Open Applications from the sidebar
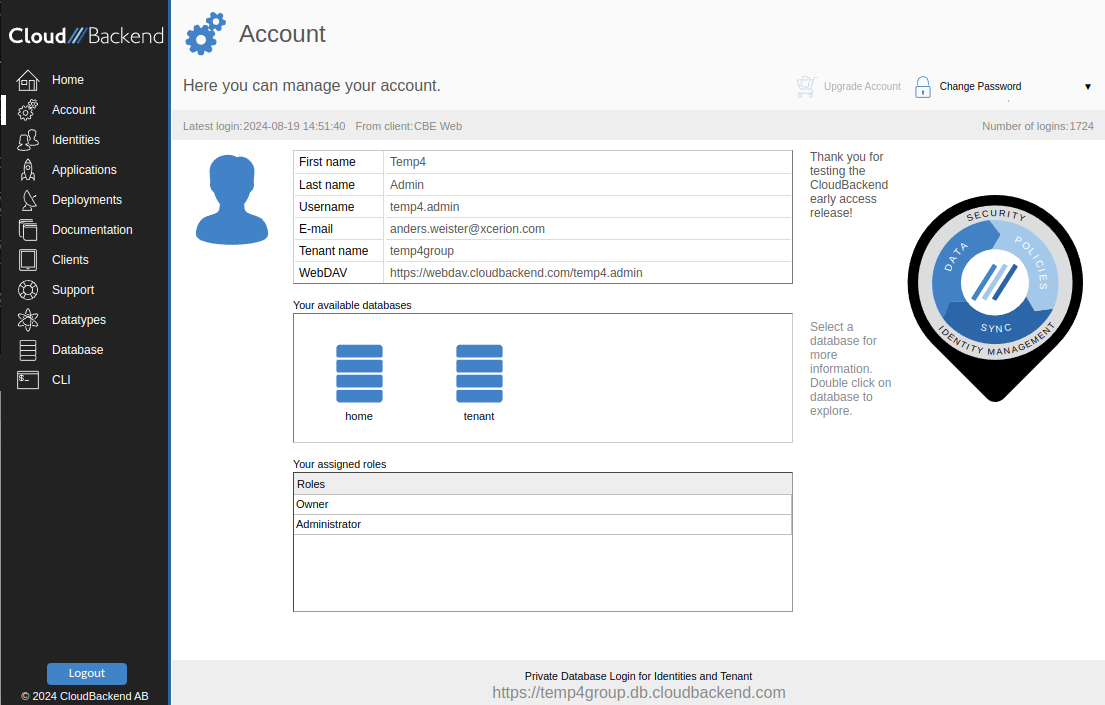The width and height of the screenshot is (1105, 705). (x=84, y=170)
